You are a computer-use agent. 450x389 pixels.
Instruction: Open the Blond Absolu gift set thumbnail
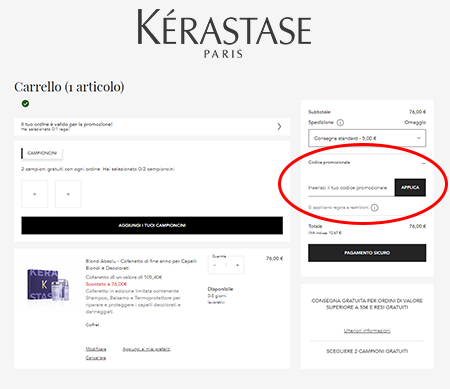click(48, 285)
